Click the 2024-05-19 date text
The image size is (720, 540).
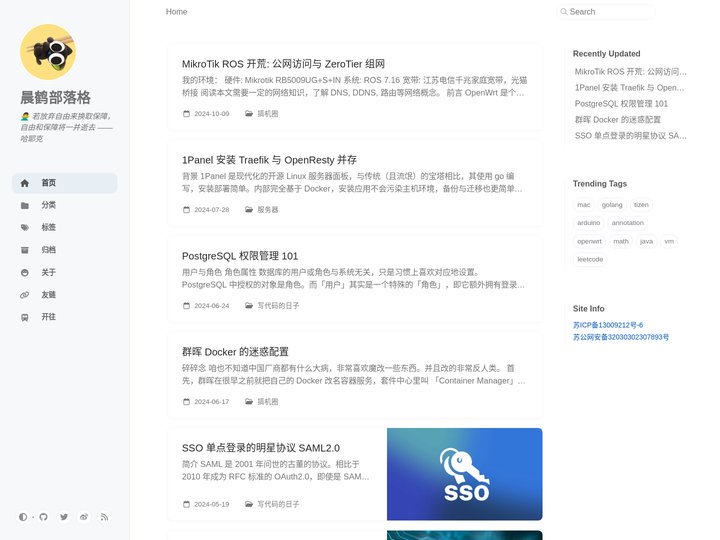(212, 504)
